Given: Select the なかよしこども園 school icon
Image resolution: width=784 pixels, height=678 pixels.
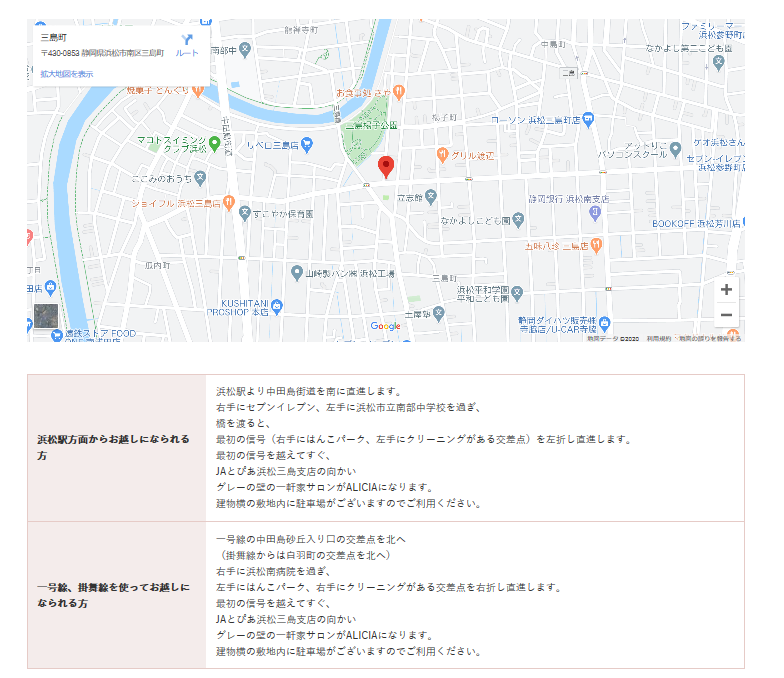Looking at the screenshot, I should click(519, 219).
